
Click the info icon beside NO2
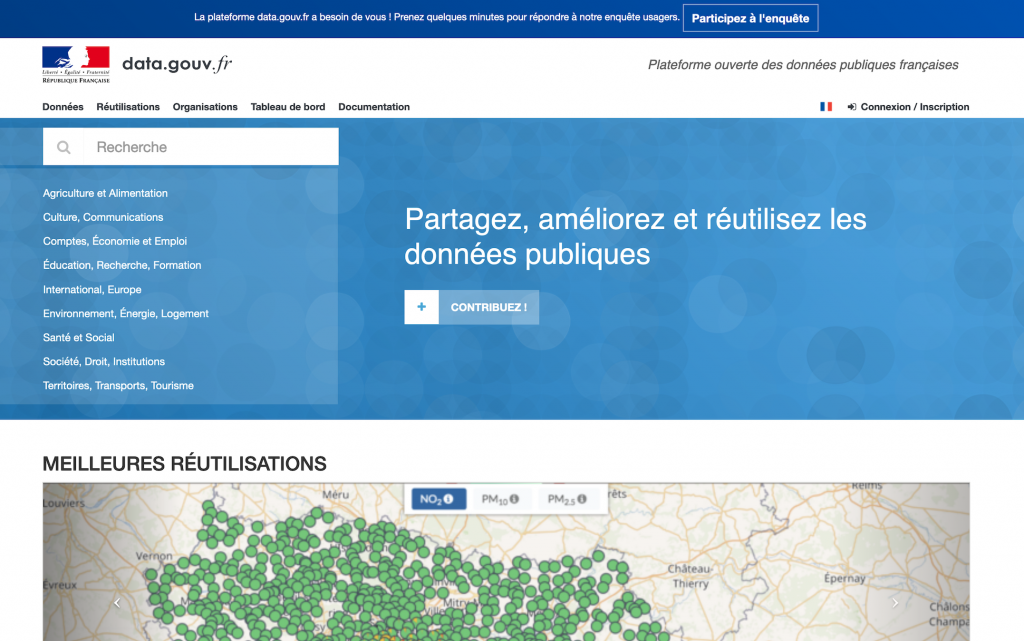point(449,499)
